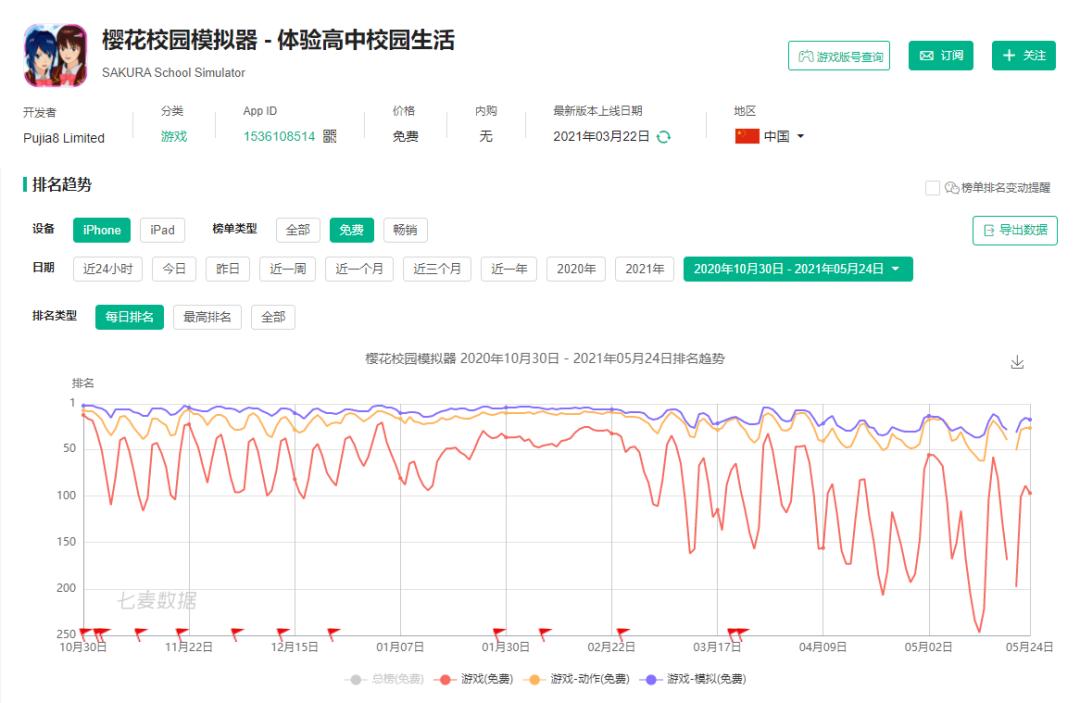Click the 排名趋势 section heading
1080x703 pixels.
click(x=62, y=185)
